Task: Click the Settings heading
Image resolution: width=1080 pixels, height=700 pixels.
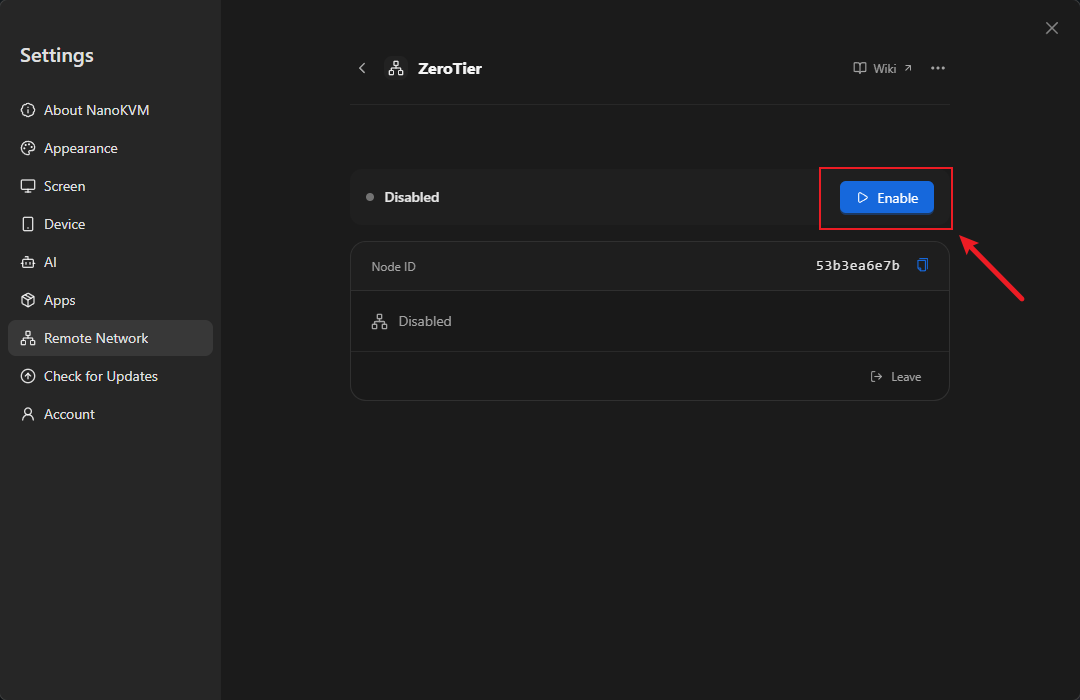Action: pyautogui.click(x=56, y=56)
